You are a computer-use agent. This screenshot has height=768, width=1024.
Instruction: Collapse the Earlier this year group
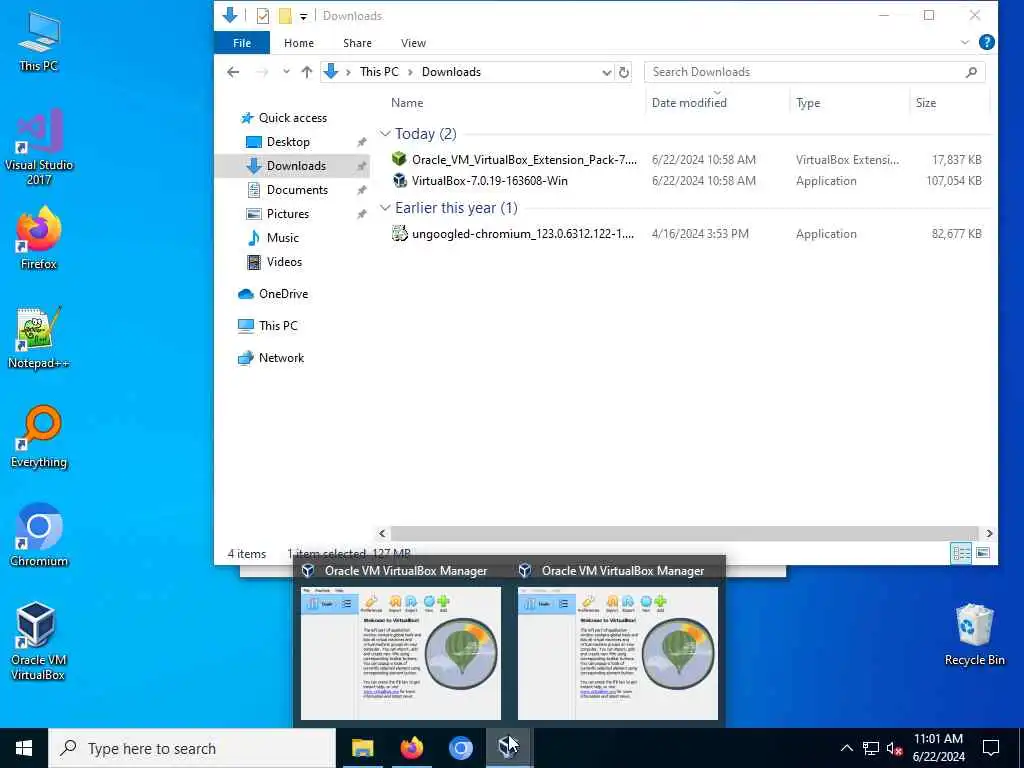385,208
